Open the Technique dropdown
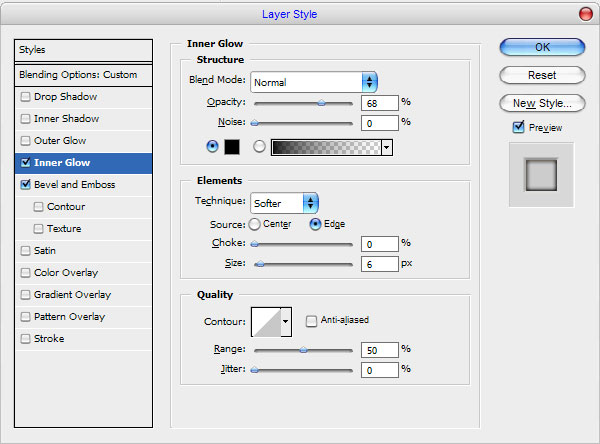 tap(284, 203)
